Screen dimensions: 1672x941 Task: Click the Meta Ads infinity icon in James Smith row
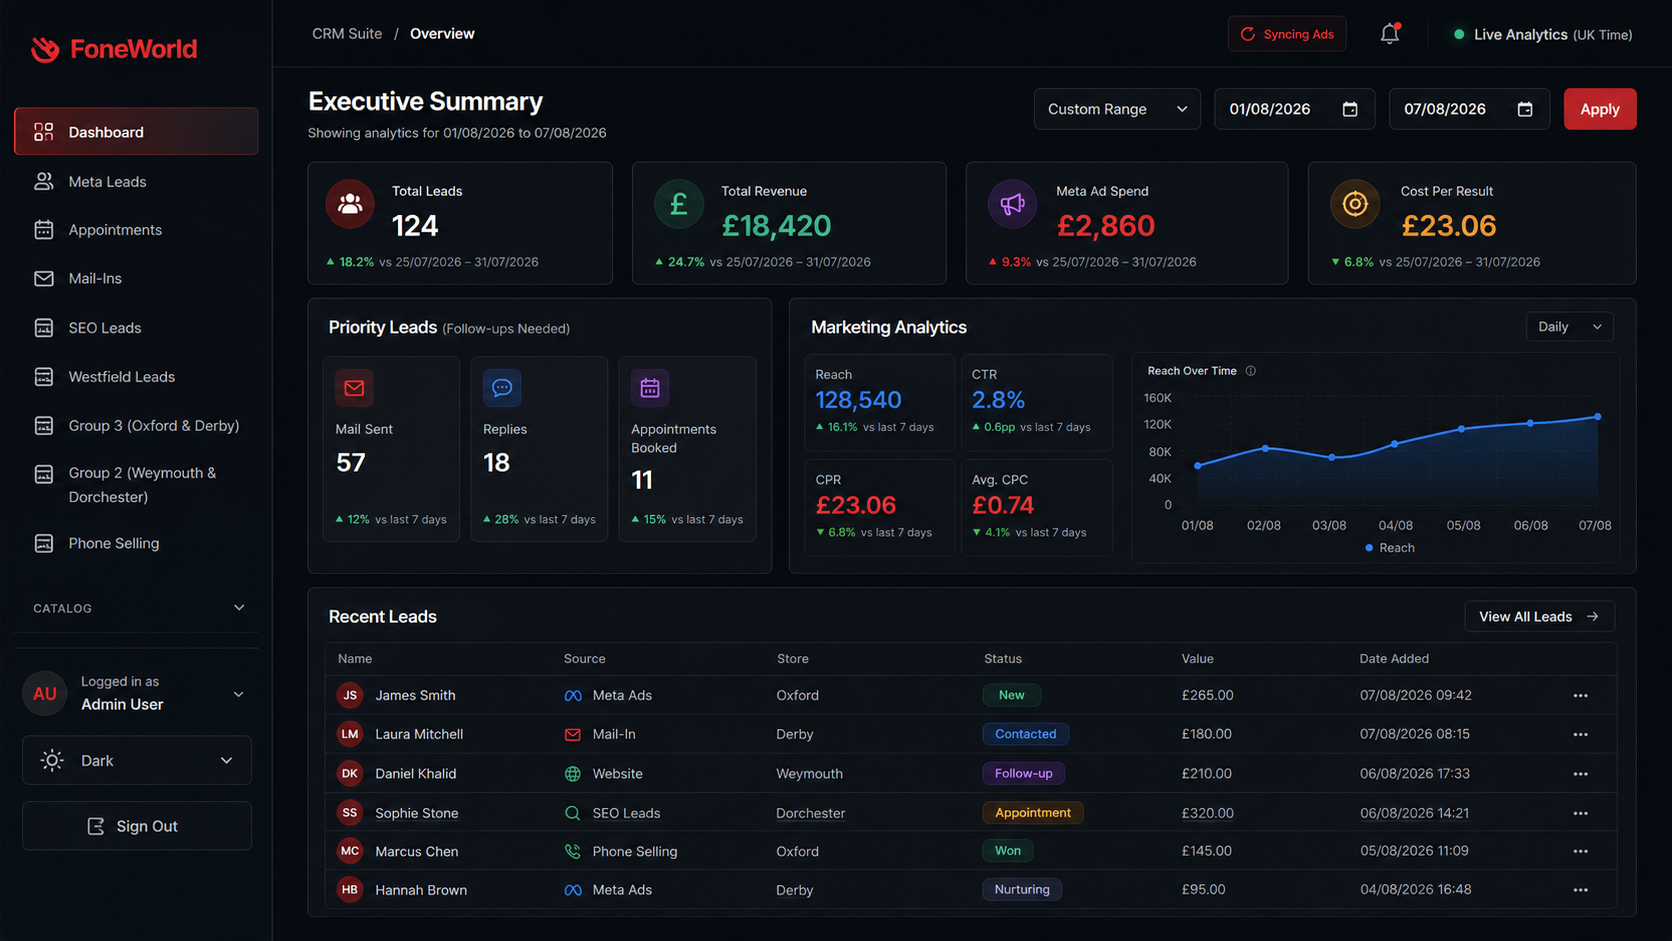coord(573,696)
